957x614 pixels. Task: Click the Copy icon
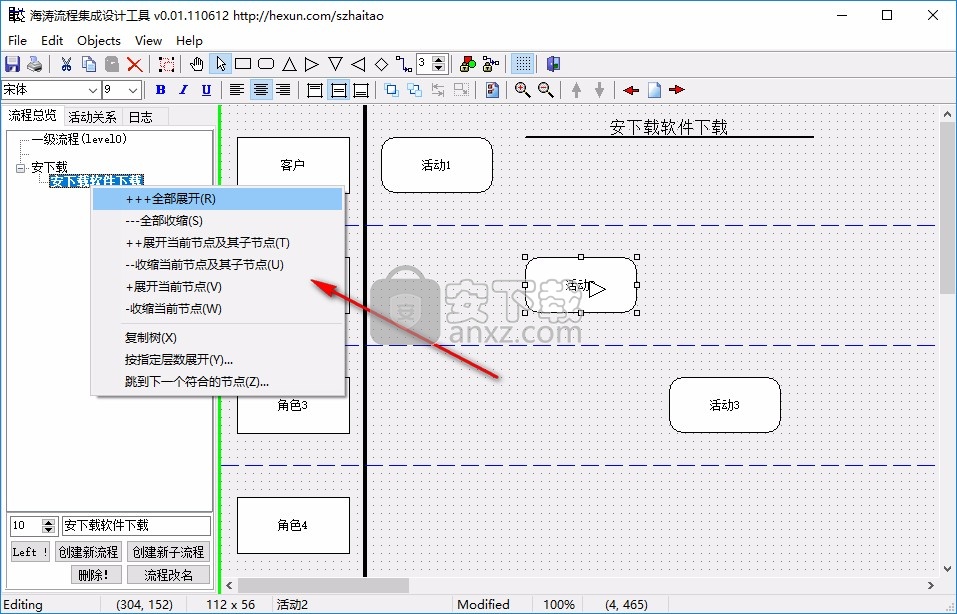click(x=89, y=64)
